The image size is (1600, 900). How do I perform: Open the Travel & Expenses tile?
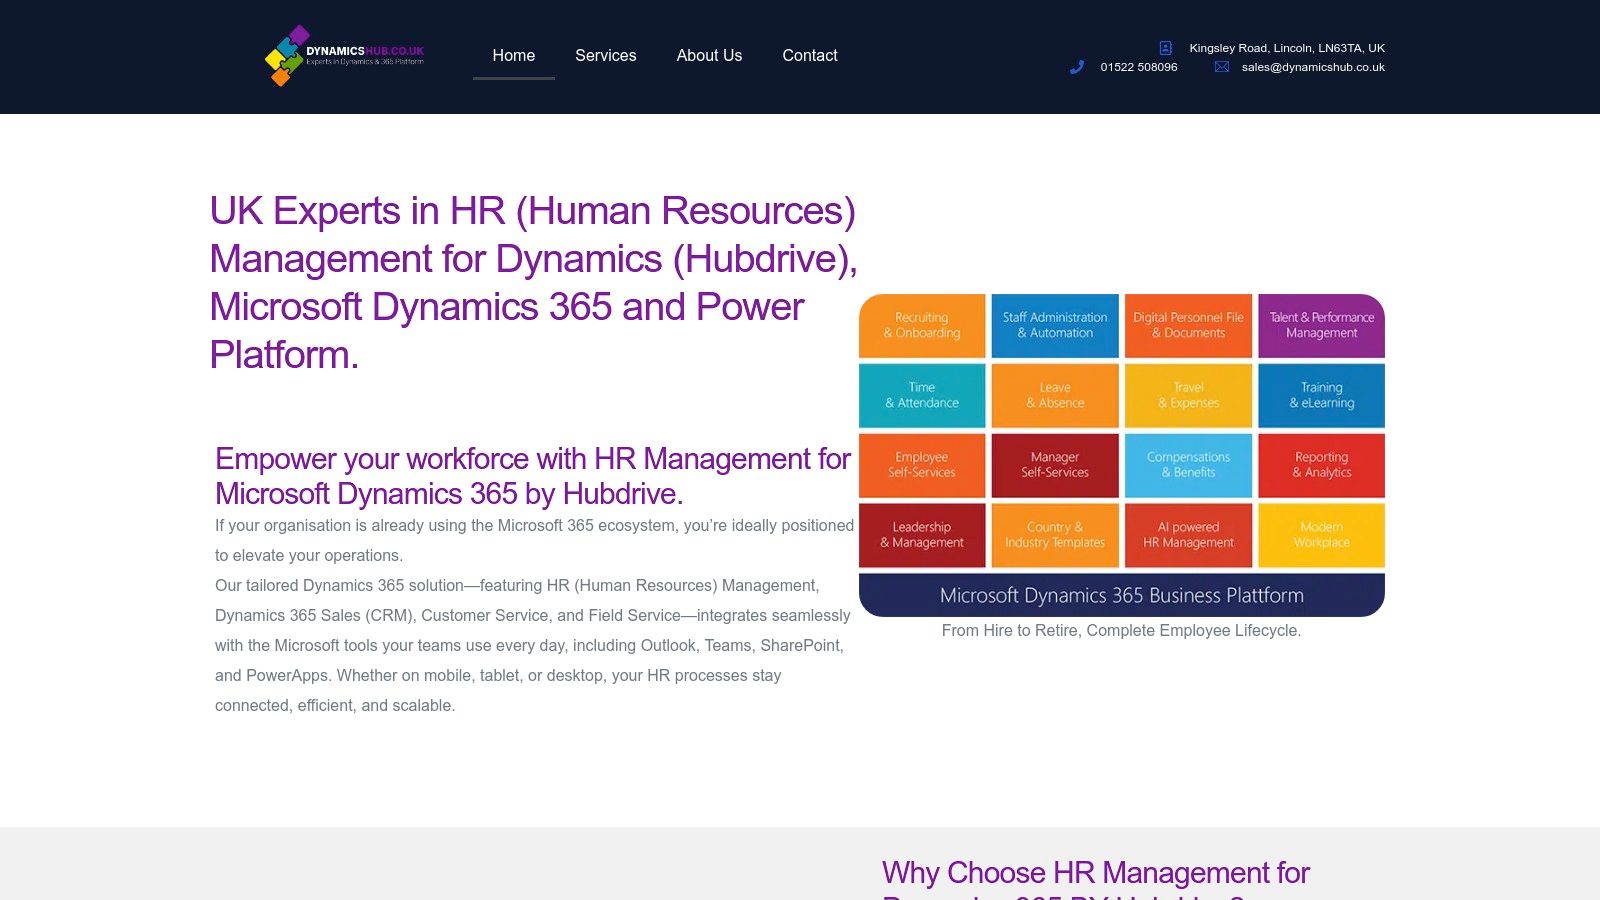click(1188, 395)
